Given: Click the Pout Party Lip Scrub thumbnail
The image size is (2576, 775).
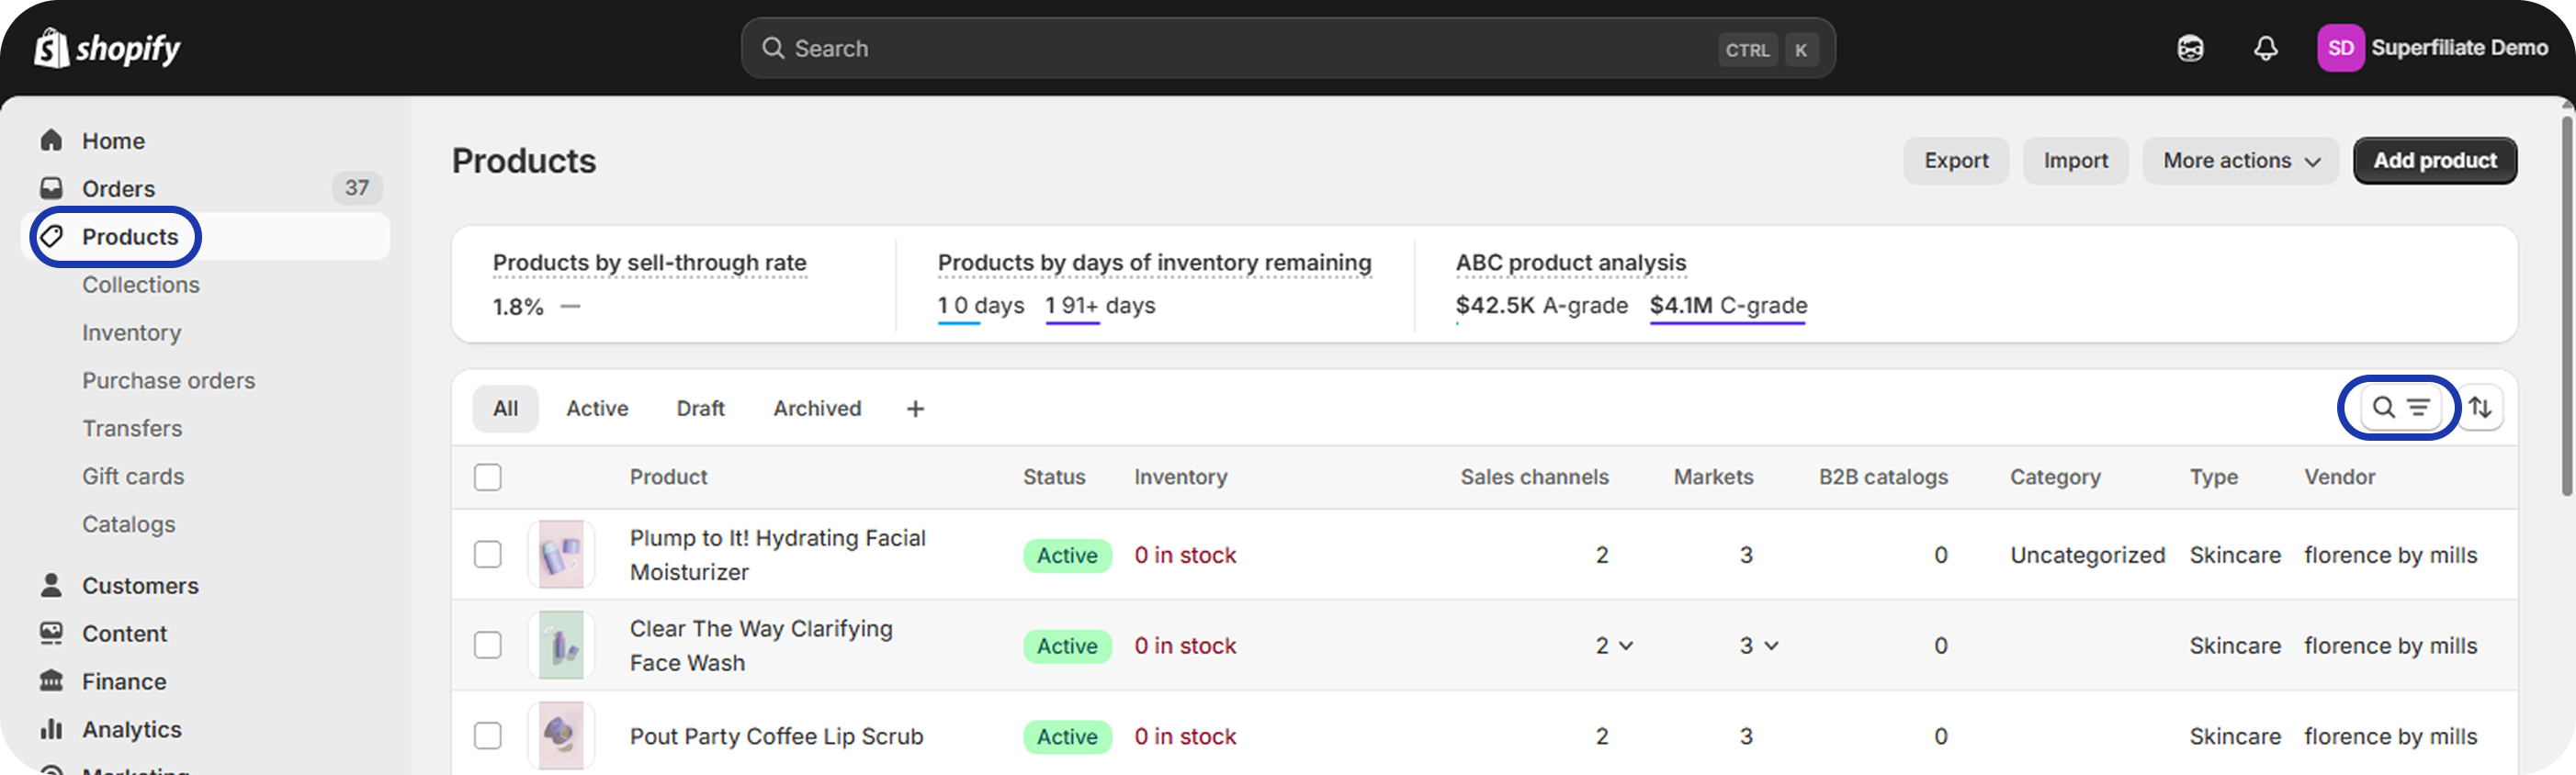Looking at the screenshot, I should (561, 736).
